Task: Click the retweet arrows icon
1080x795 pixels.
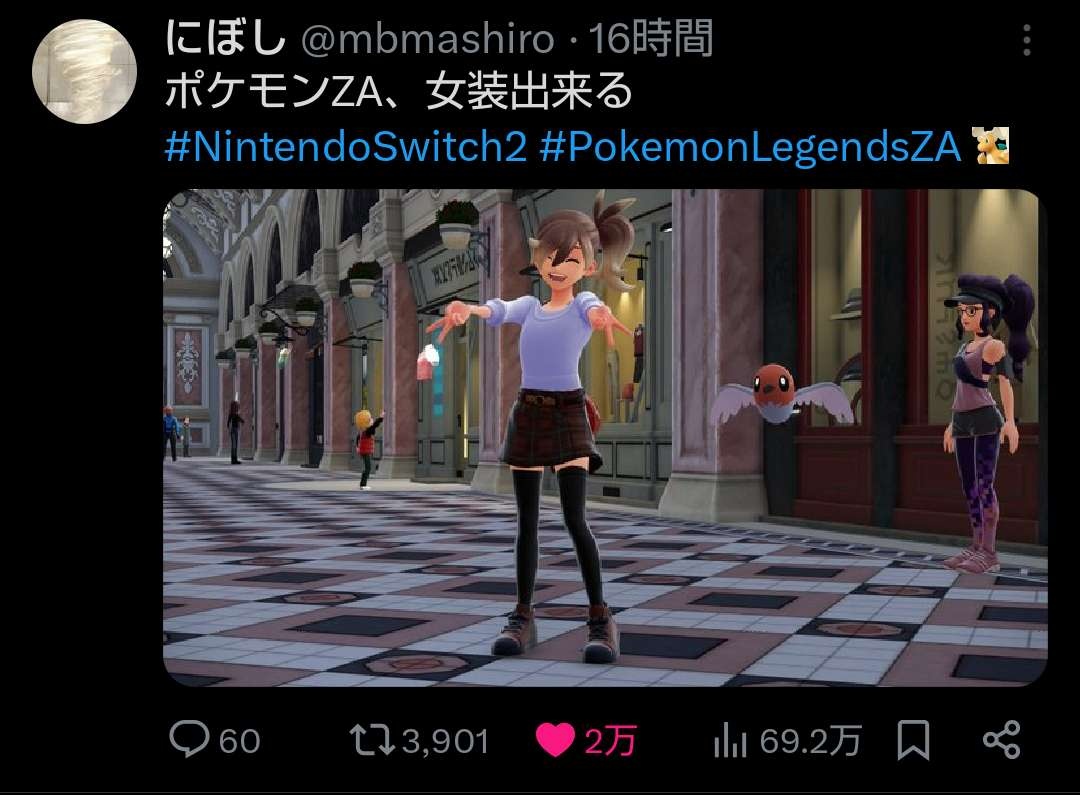Action: 372,741
